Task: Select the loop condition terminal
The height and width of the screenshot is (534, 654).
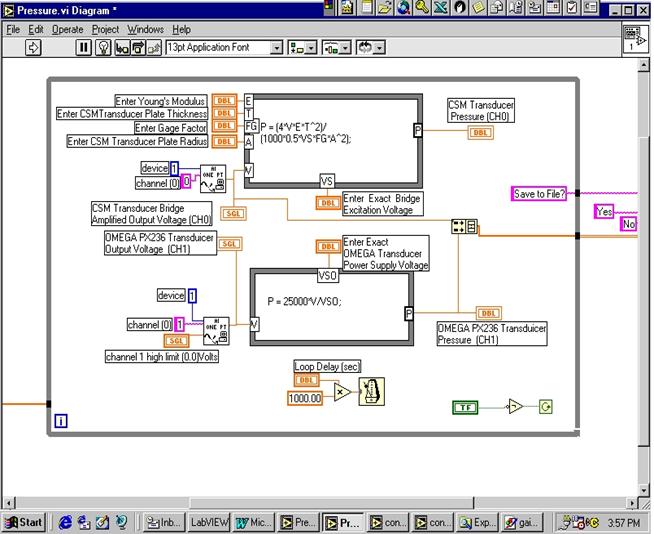Action: [x=545, y=407]
